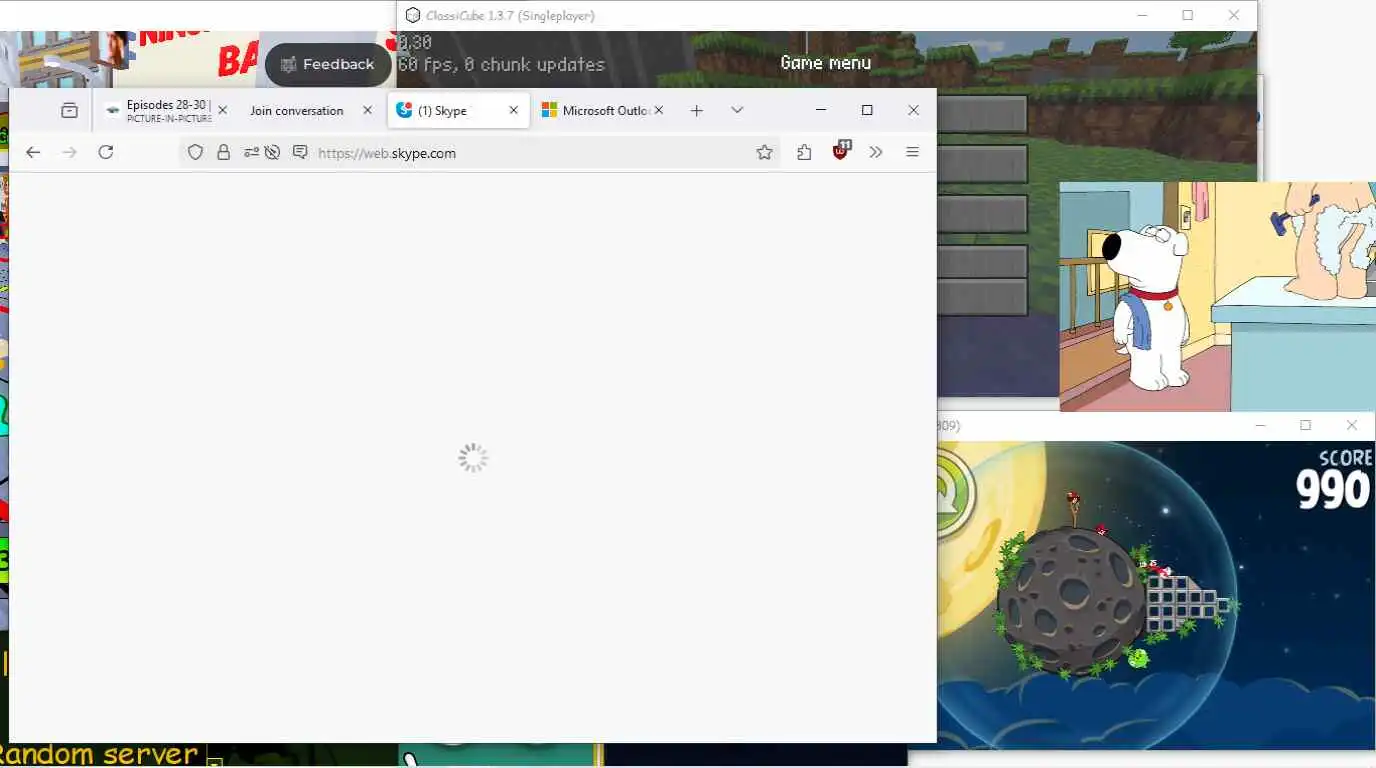Screen dimensions: 1376x768
Task: Click the Random server text
Action: tap(99, 754)
